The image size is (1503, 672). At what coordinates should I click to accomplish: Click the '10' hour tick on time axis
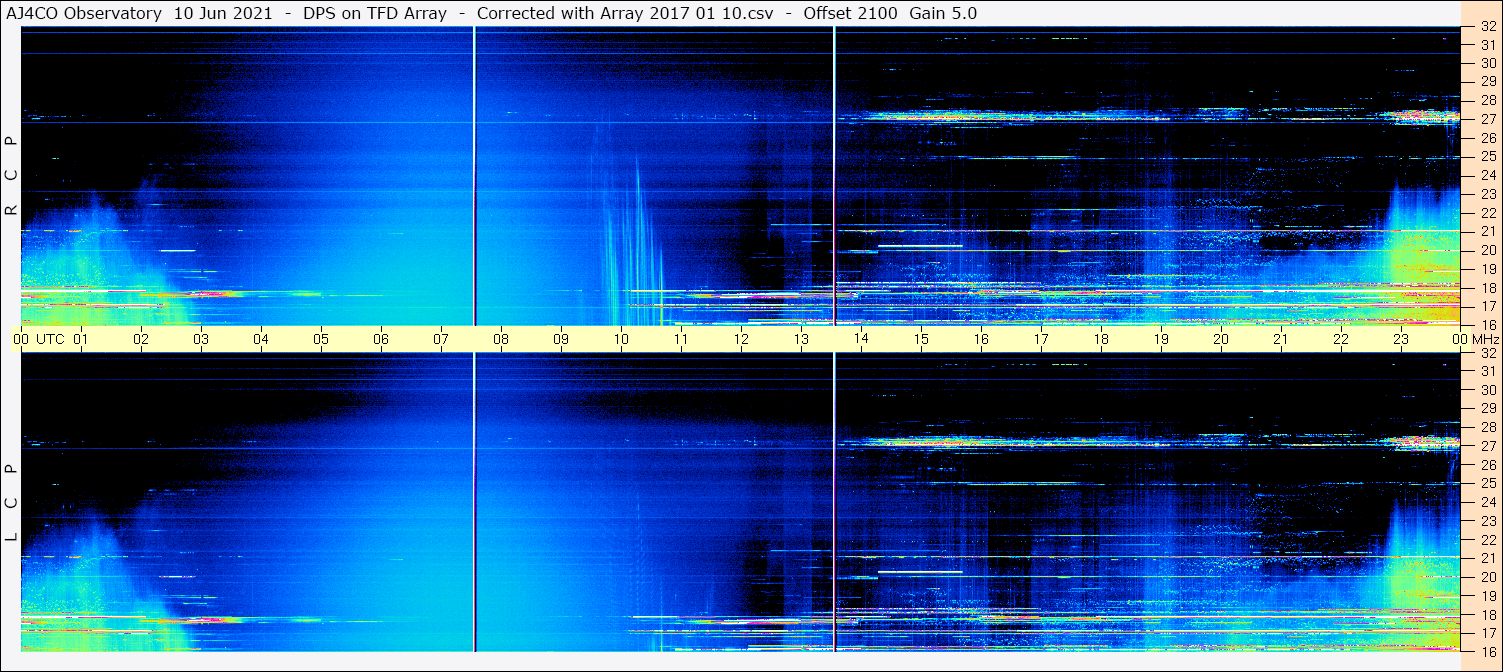click(x=621, y=339)
